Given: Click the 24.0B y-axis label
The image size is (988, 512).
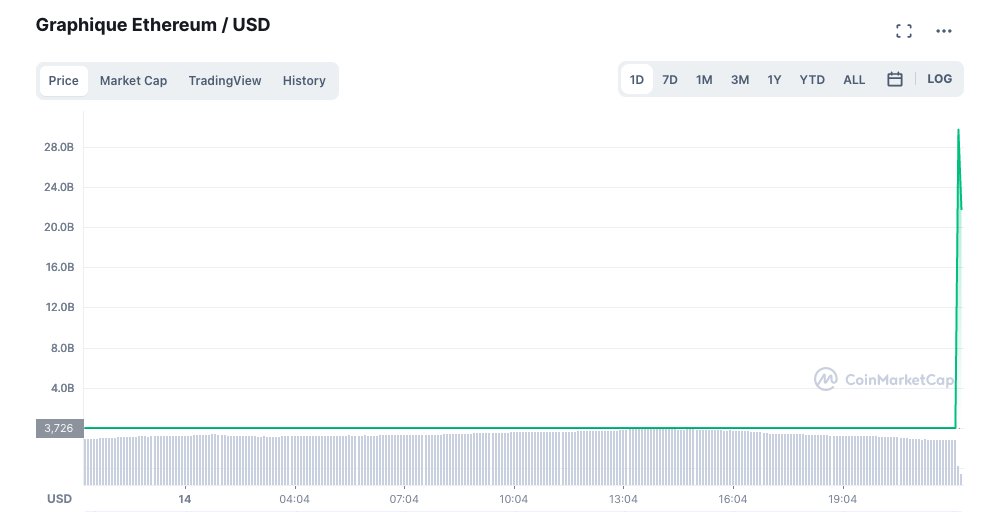Looking at the screenshot, I should 59,187.
